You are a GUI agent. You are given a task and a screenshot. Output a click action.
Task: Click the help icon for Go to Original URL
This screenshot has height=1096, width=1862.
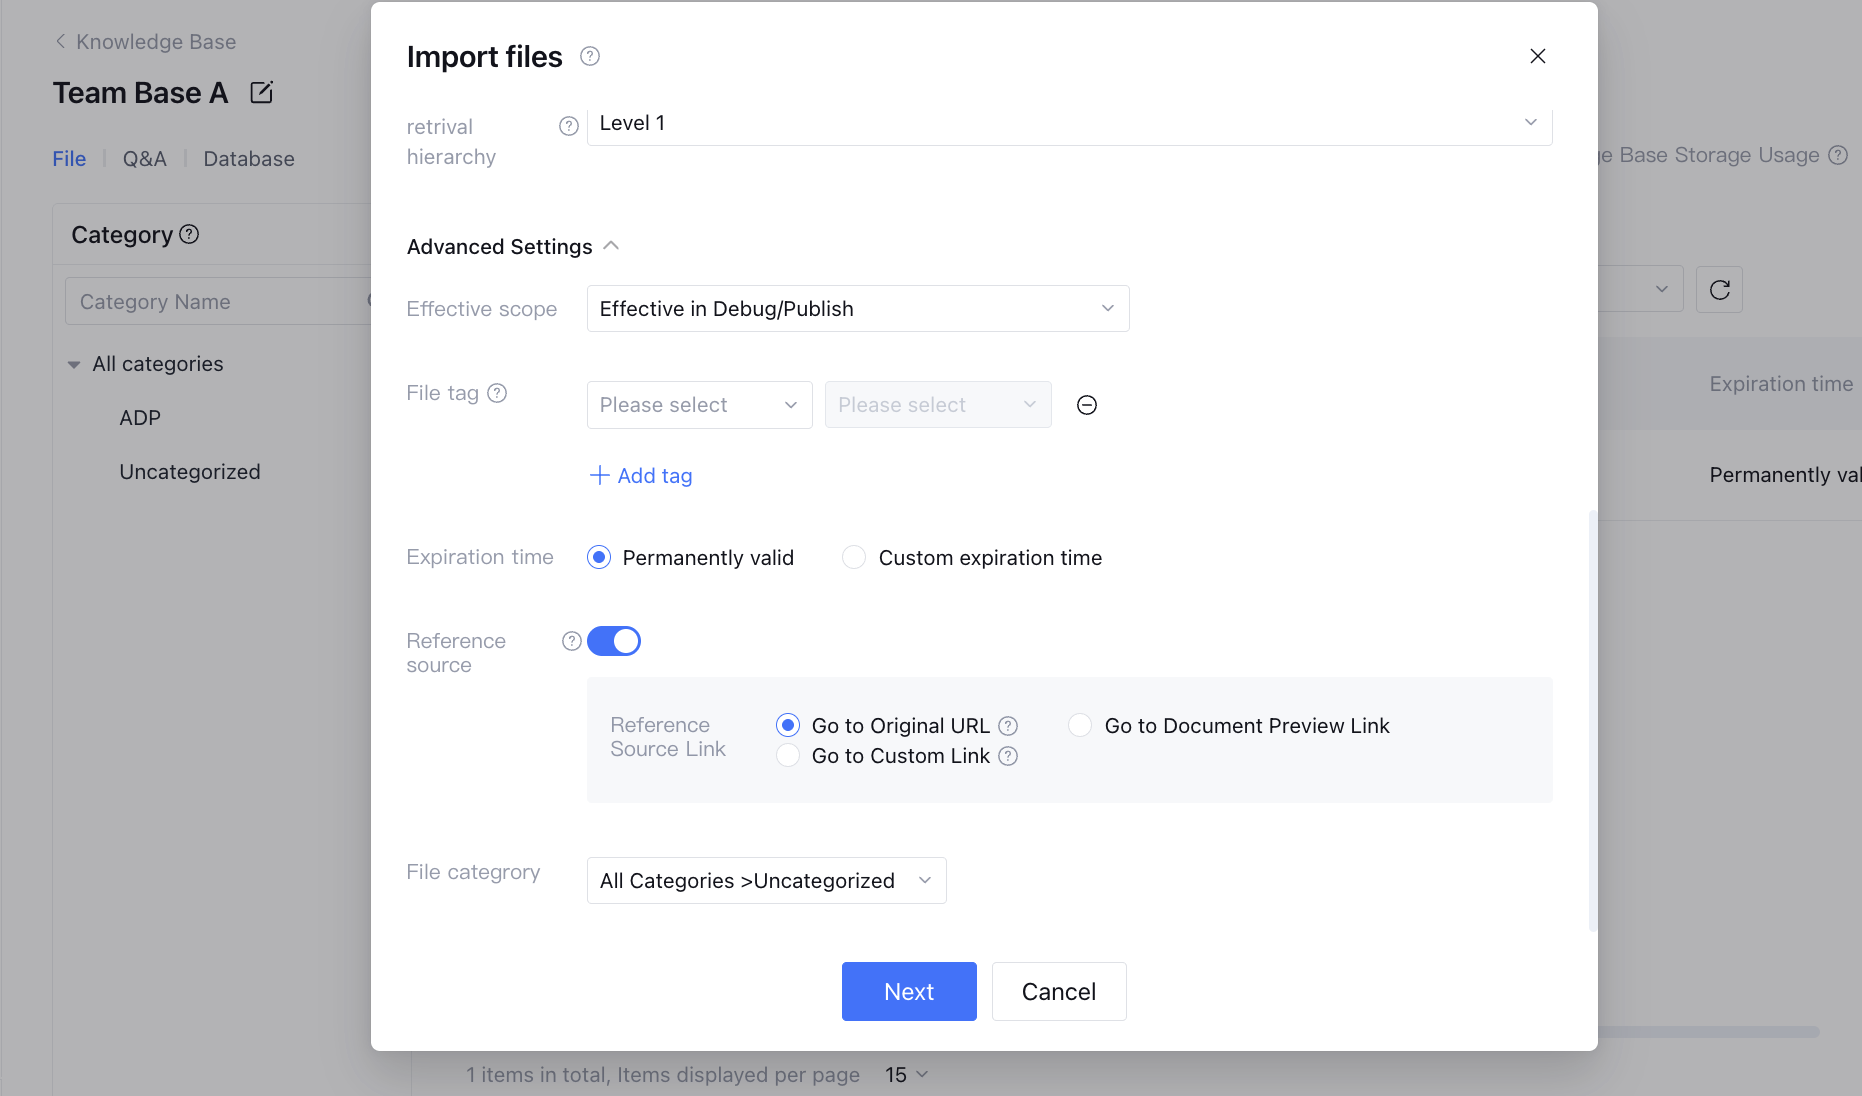[x=1008, y=726]
